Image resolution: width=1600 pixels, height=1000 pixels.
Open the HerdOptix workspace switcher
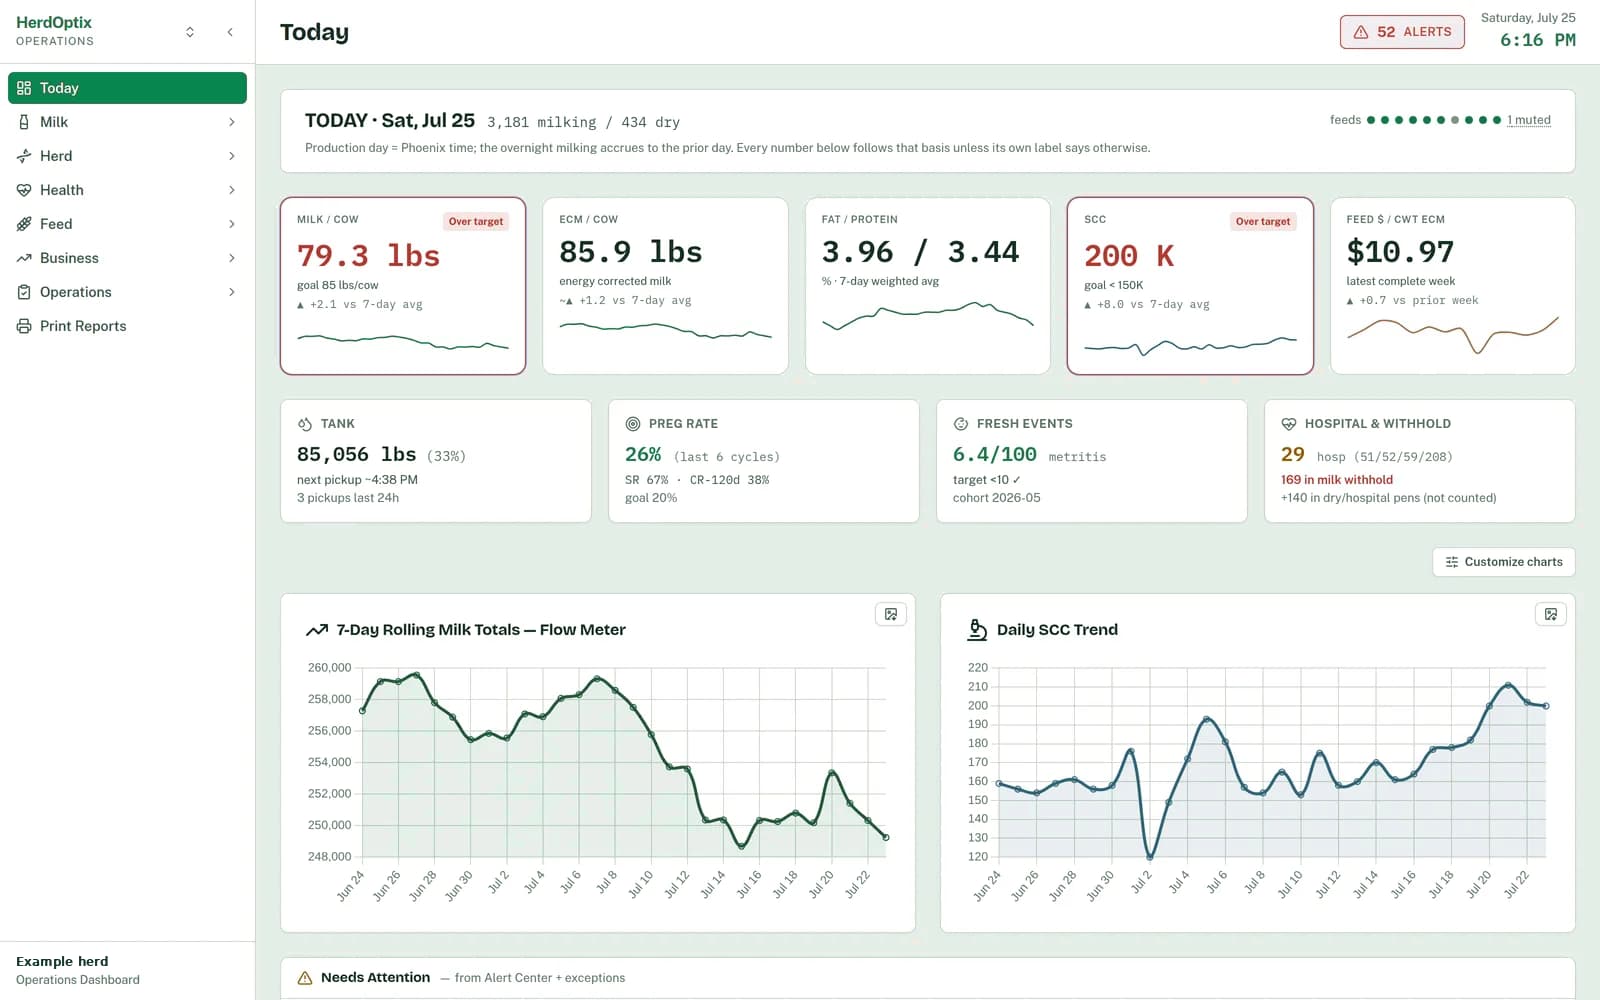pyautogui.click(x=190, y=32)
